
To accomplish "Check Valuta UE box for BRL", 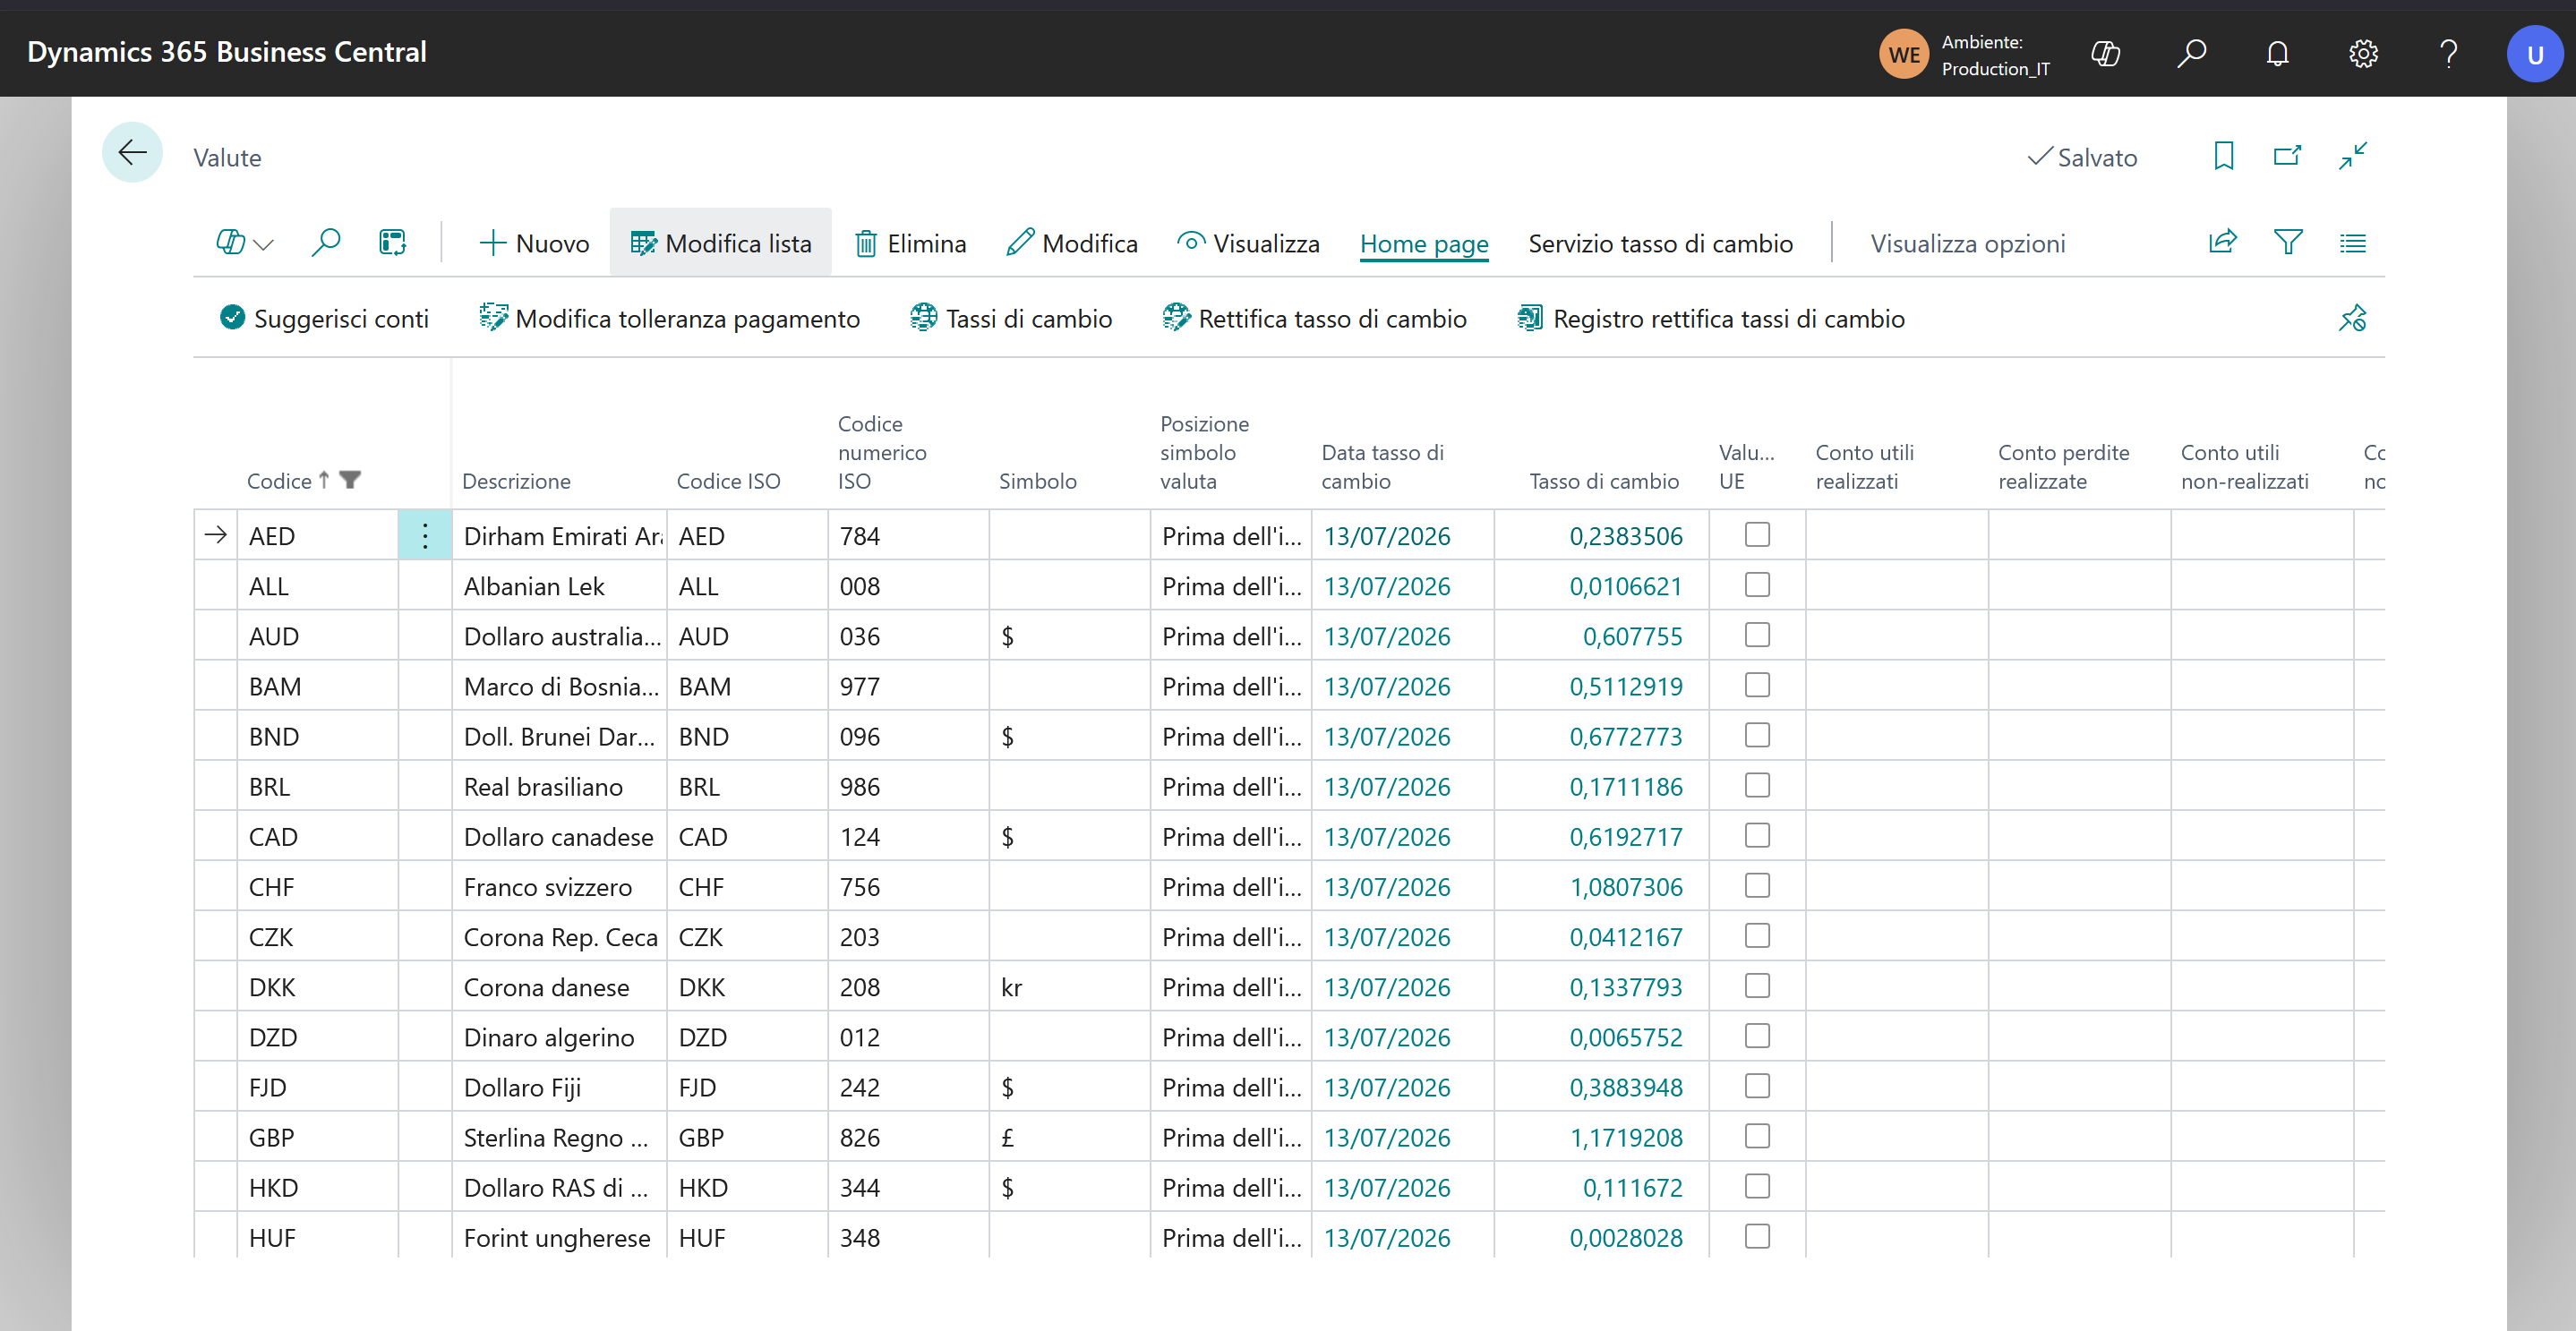I will pyautogui.click(x=1757, y=785).
